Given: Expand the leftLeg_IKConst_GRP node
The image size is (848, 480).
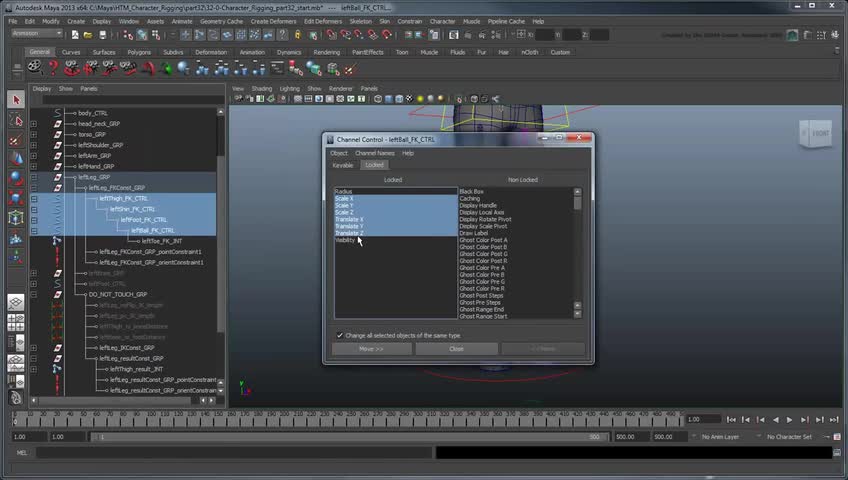Looking at the screenshot, I should tap(34, 348).
